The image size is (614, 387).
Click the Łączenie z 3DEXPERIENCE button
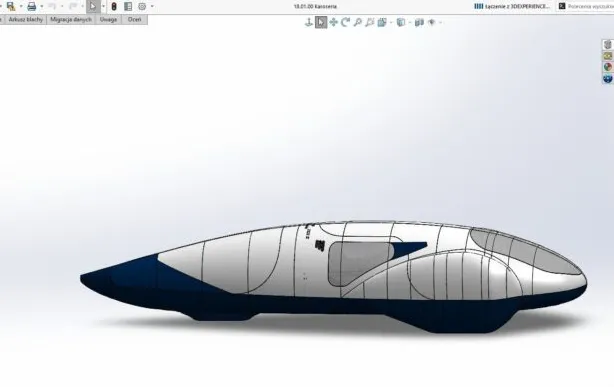[x=512, y=6]
